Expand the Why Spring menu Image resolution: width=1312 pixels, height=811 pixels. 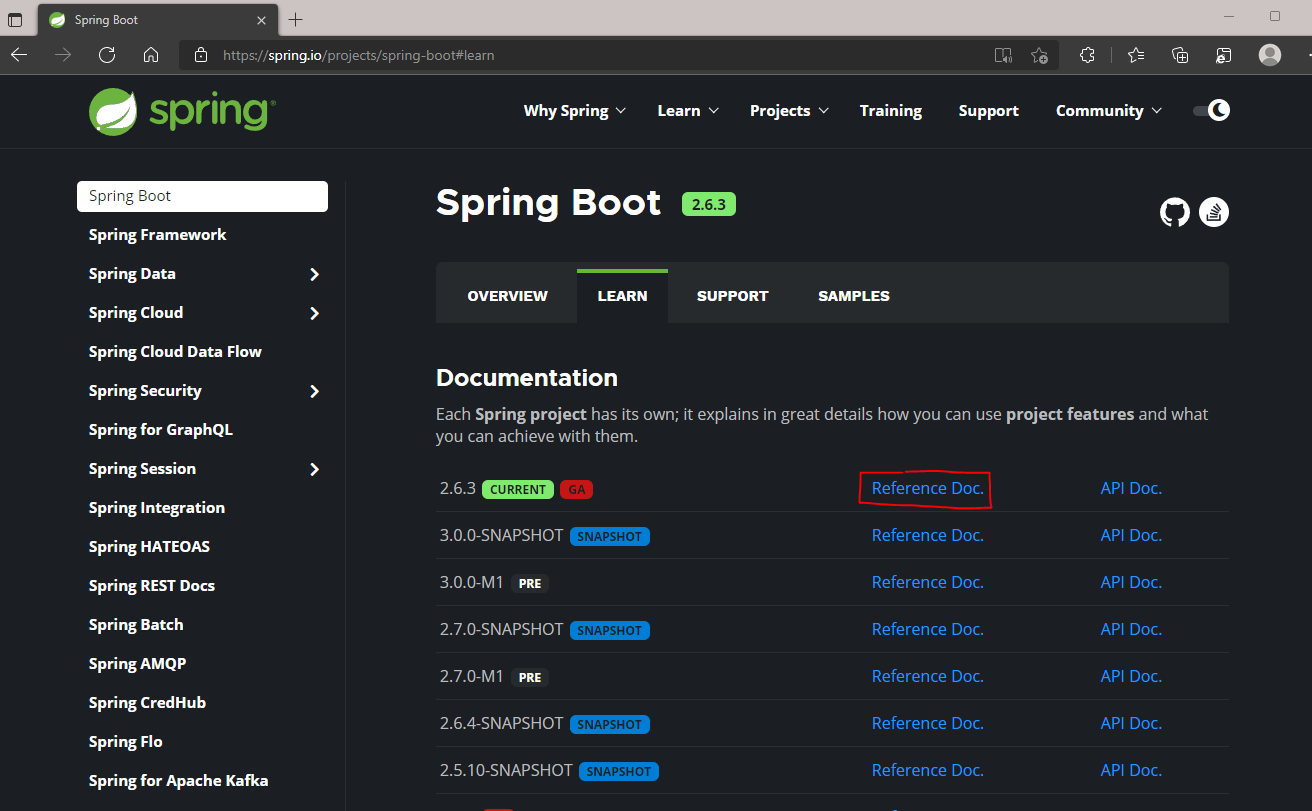pyautogui.click(x=575, y=111)
